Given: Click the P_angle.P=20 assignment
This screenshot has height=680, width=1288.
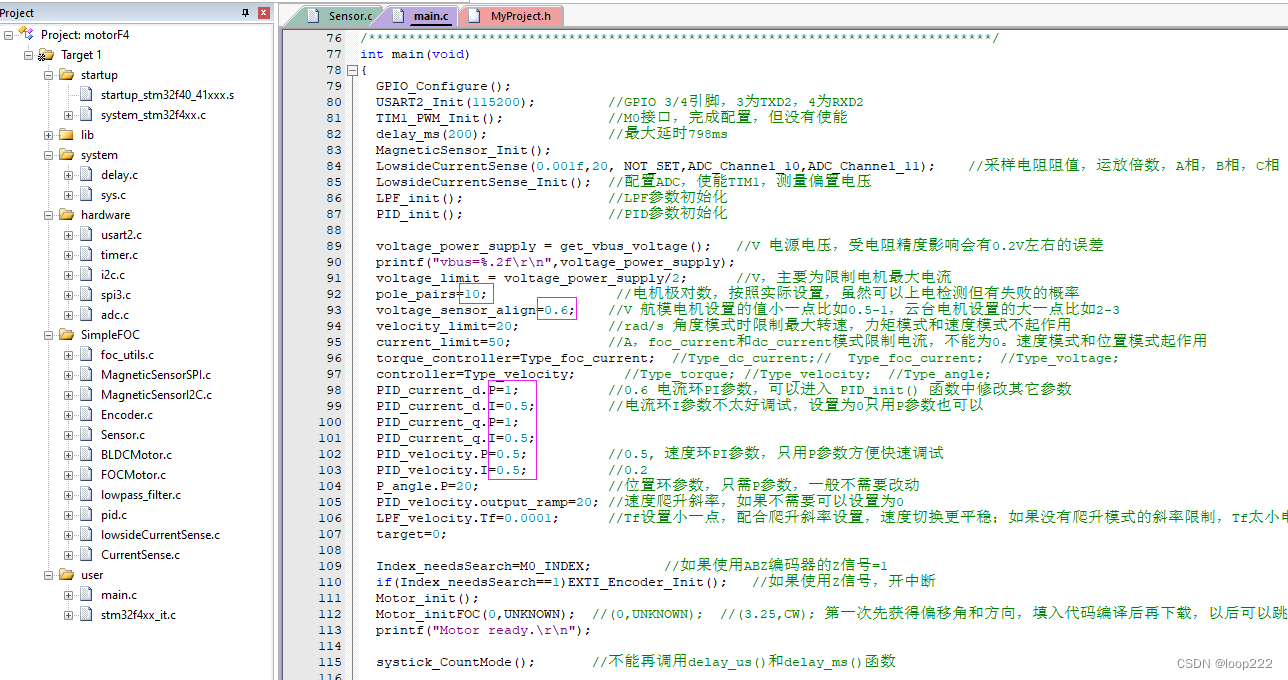Looking at the screenshot, I should click(427, 486).
